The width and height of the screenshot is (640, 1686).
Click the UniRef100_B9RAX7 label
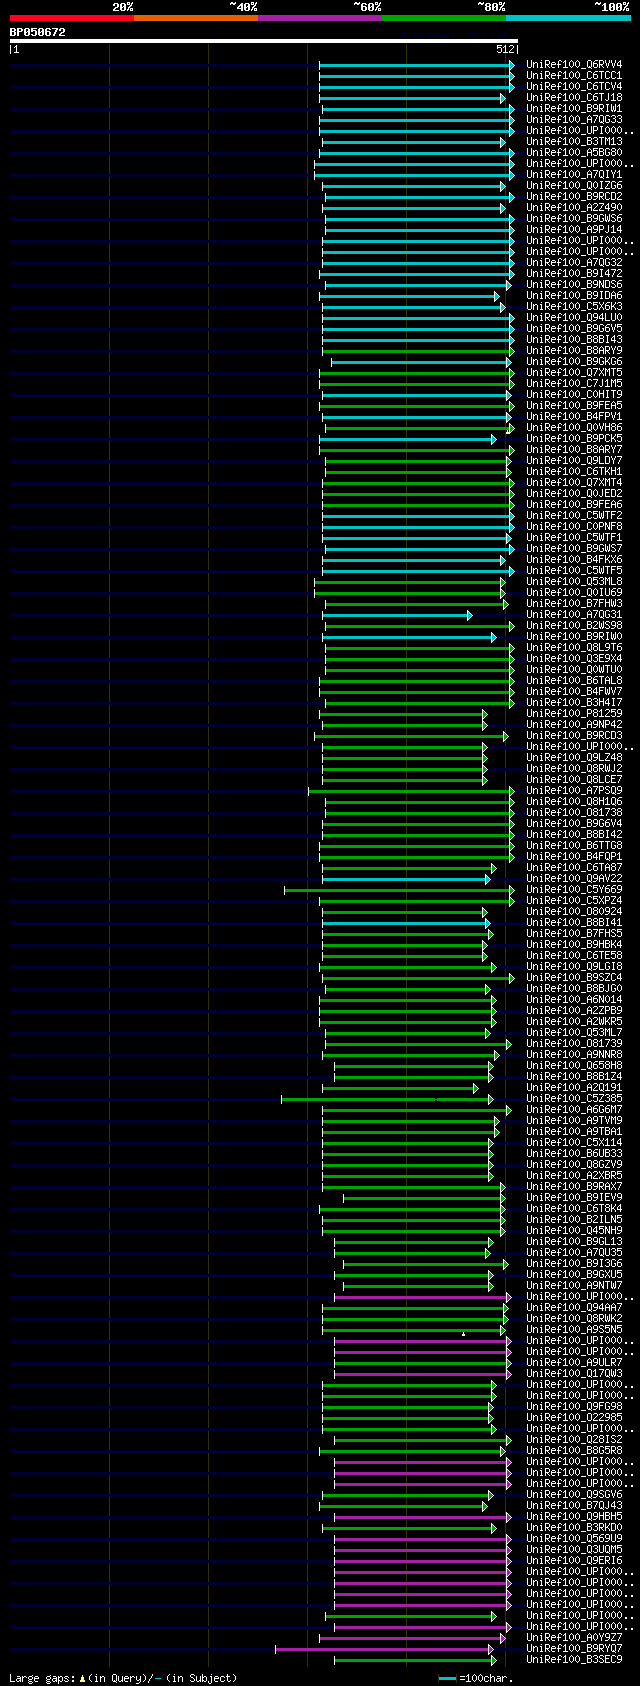click(574, 1186)
